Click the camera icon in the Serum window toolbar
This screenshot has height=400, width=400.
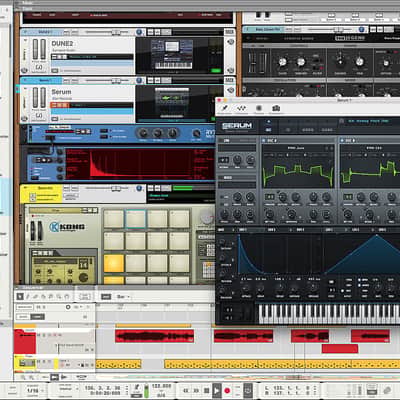coord(276,108)
